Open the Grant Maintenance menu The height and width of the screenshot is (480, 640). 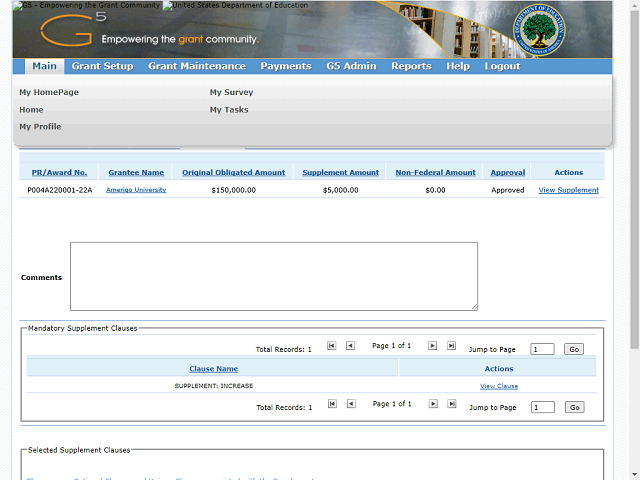point(197,66)
